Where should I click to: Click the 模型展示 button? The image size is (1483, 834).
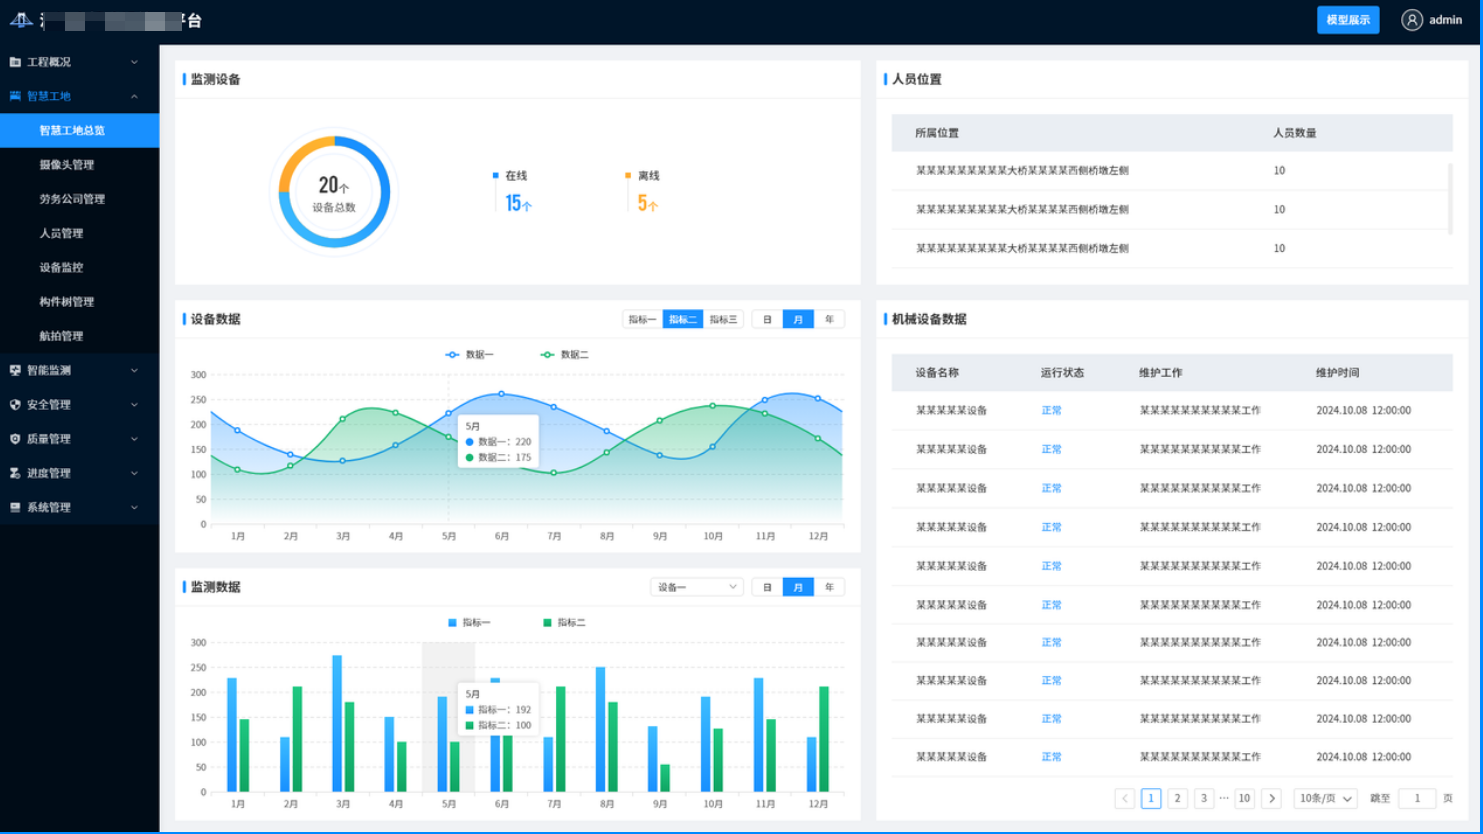[1347, 20]
